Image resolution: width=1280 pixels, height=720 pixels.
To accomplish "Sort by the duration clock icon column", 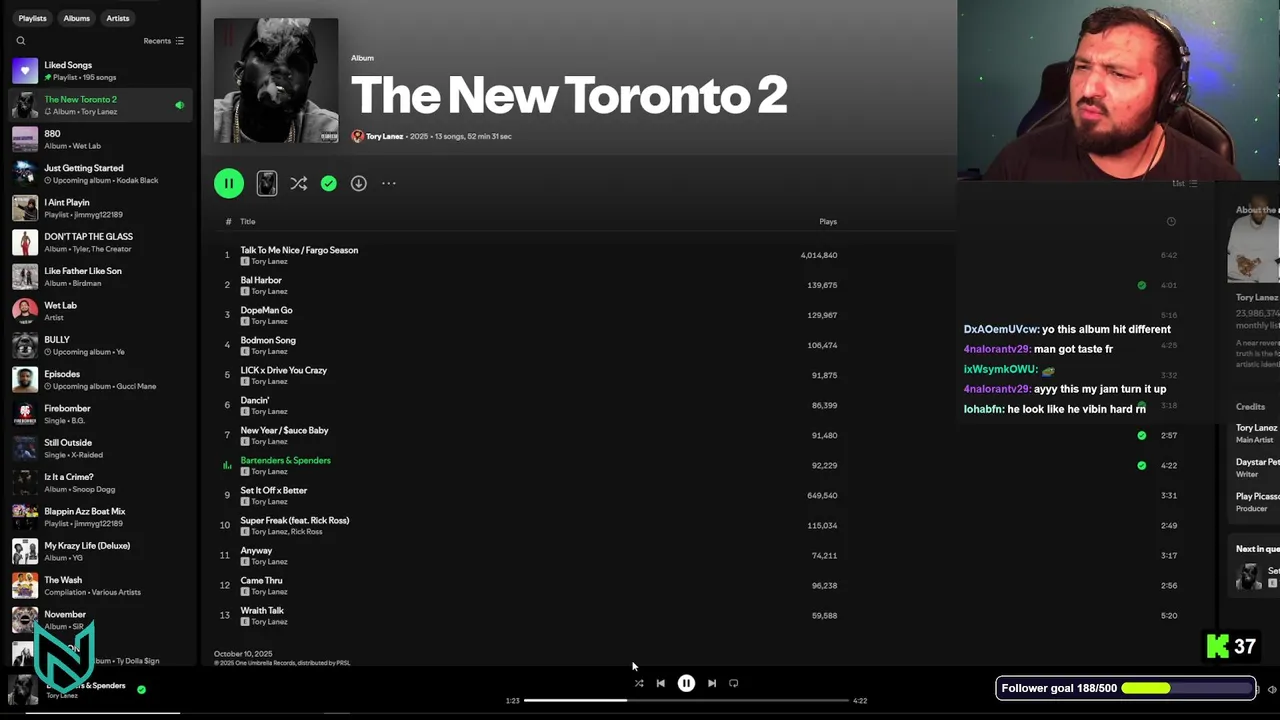I will (1171, 221).
